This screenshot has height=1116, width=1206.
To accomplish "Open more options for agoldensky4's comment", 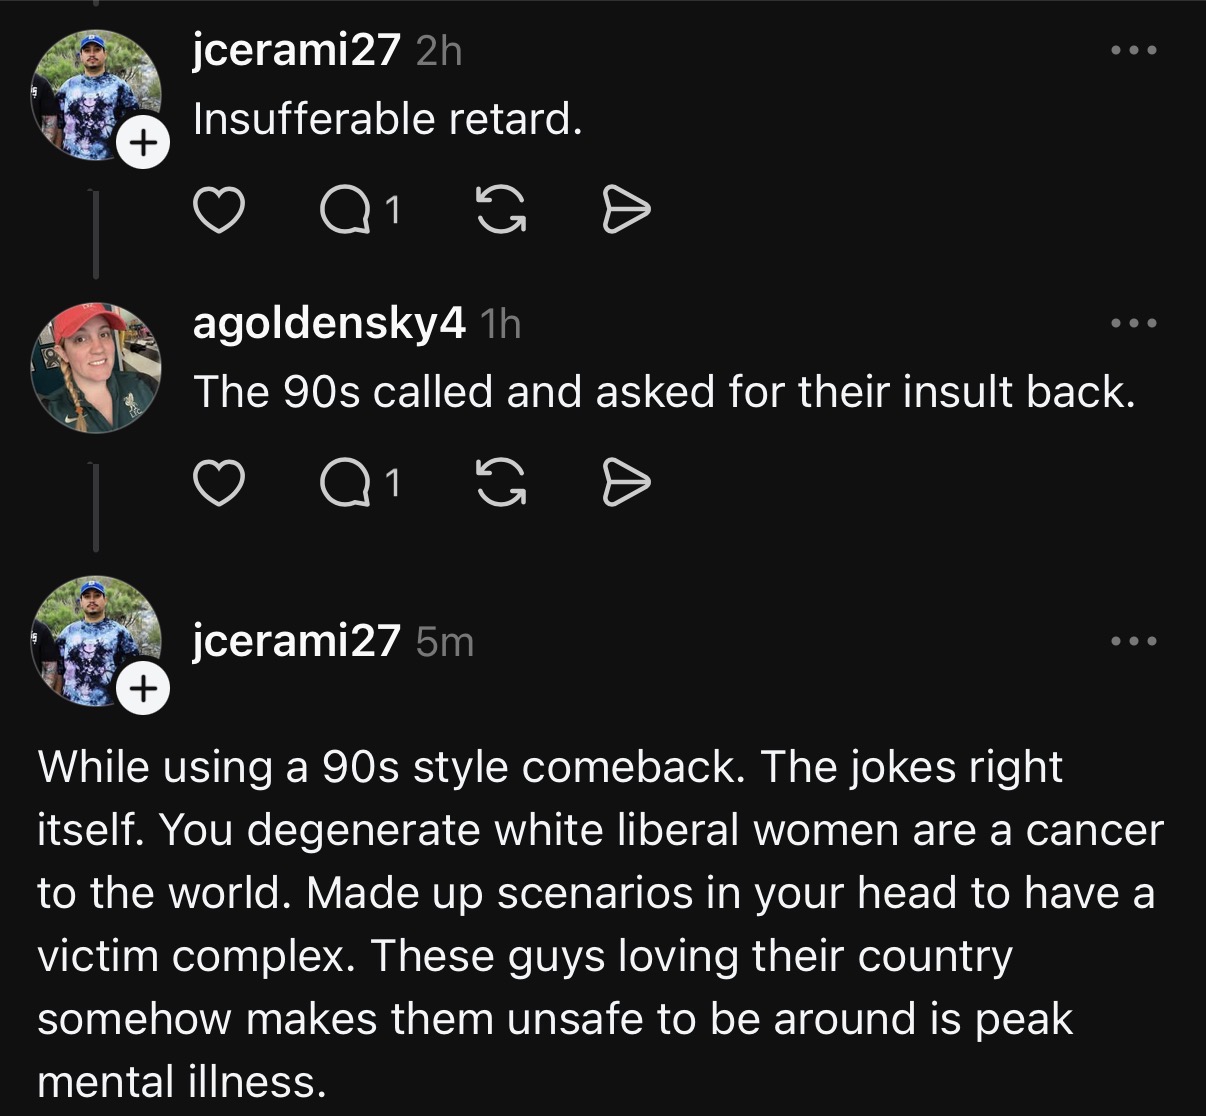I will pyautogui.click(x=1134, y=323).
